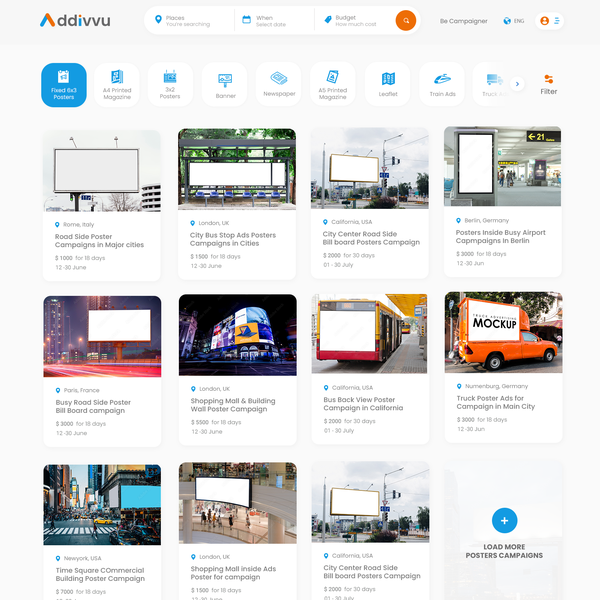
Task: Open the London bus stop image
Action: coord(237,169)
